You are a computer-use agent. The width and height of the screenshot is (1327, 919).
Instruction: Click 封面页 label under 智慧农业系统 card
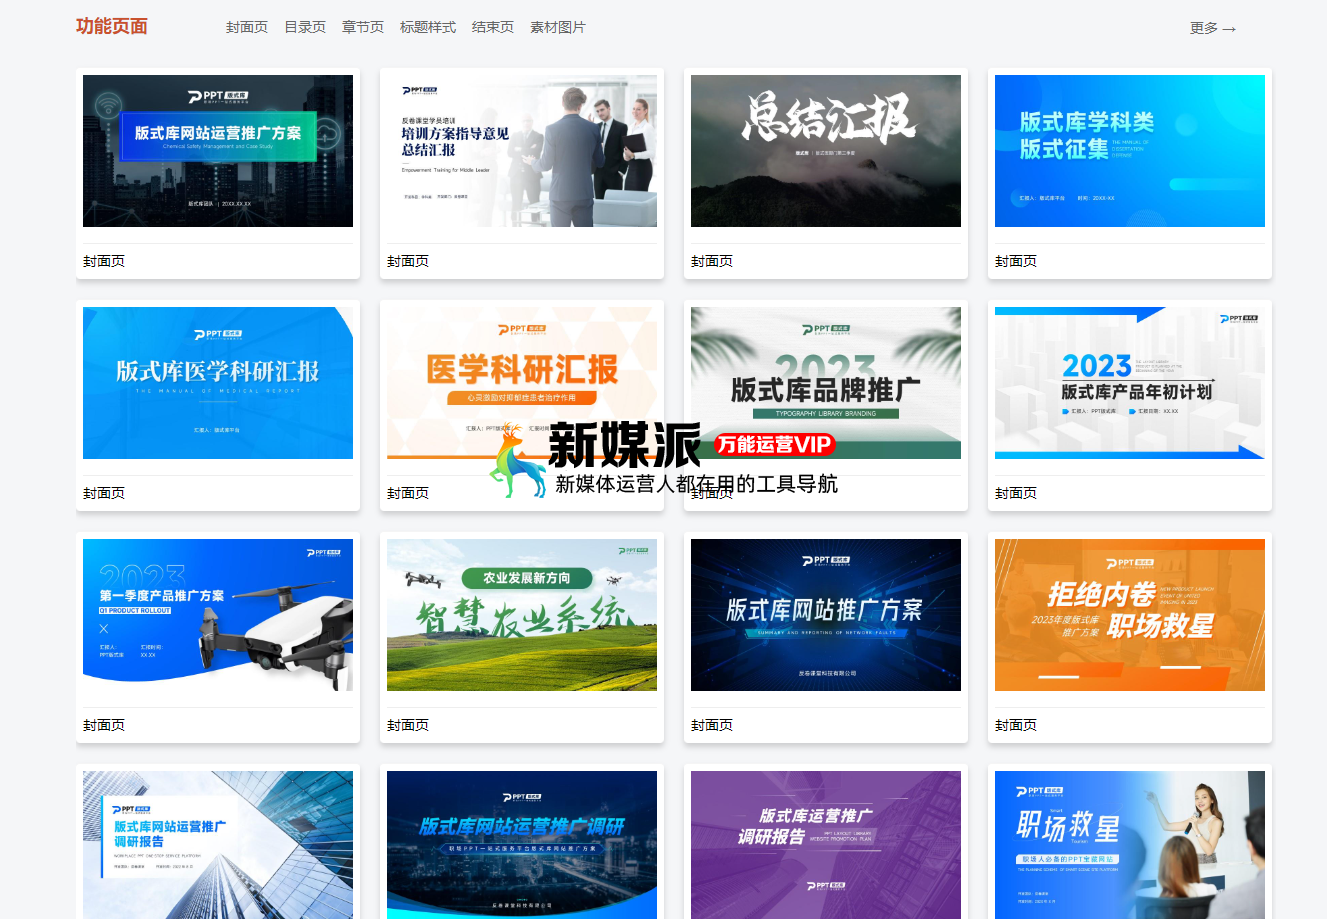tap(408, 725)
